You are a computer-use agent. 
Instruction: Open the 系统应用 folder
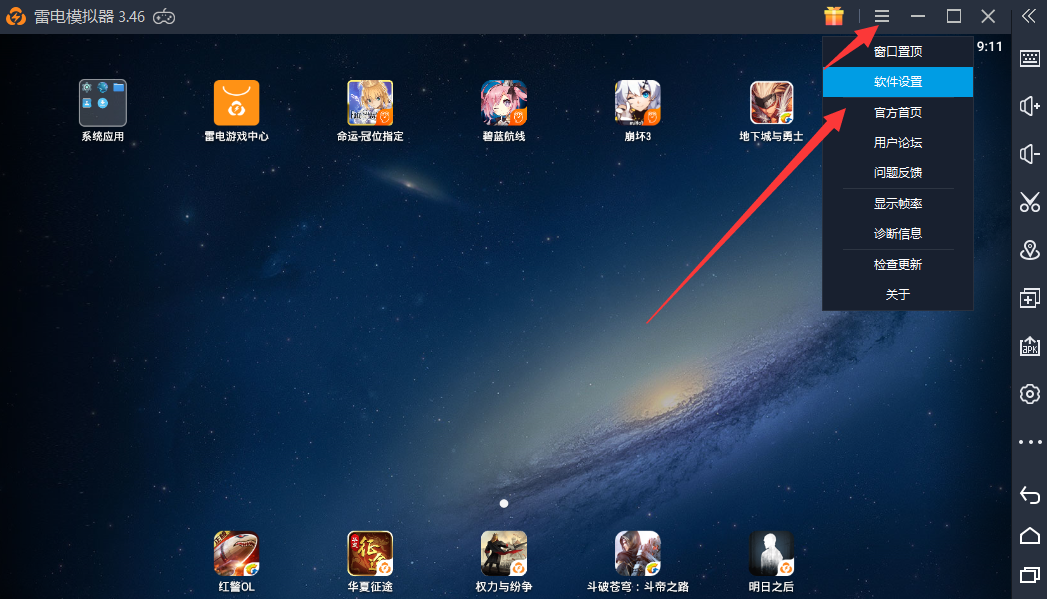click(103, 103)
